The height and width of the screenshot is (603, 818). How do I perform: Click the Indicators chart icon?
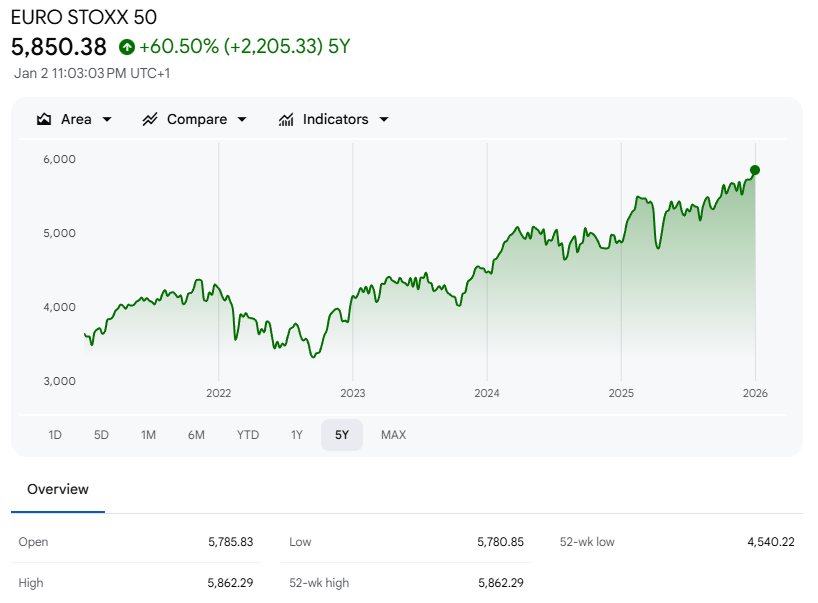[x=286, y=119]
